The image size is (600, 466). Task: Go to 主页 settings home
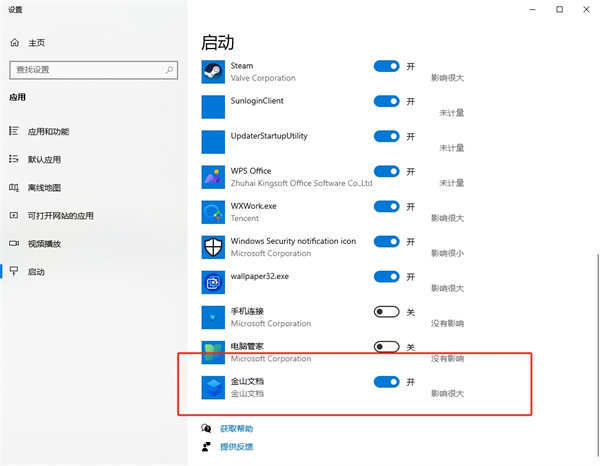(36, 43)
